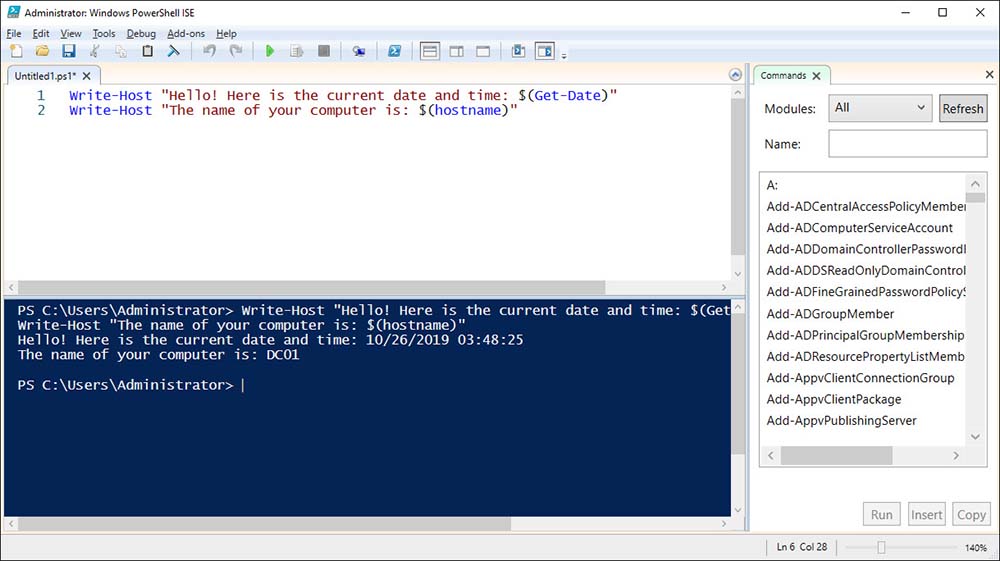Open the Add-ons menu
The width and height of the screenshot is (1000, 561).
click(x=186, y=33)
